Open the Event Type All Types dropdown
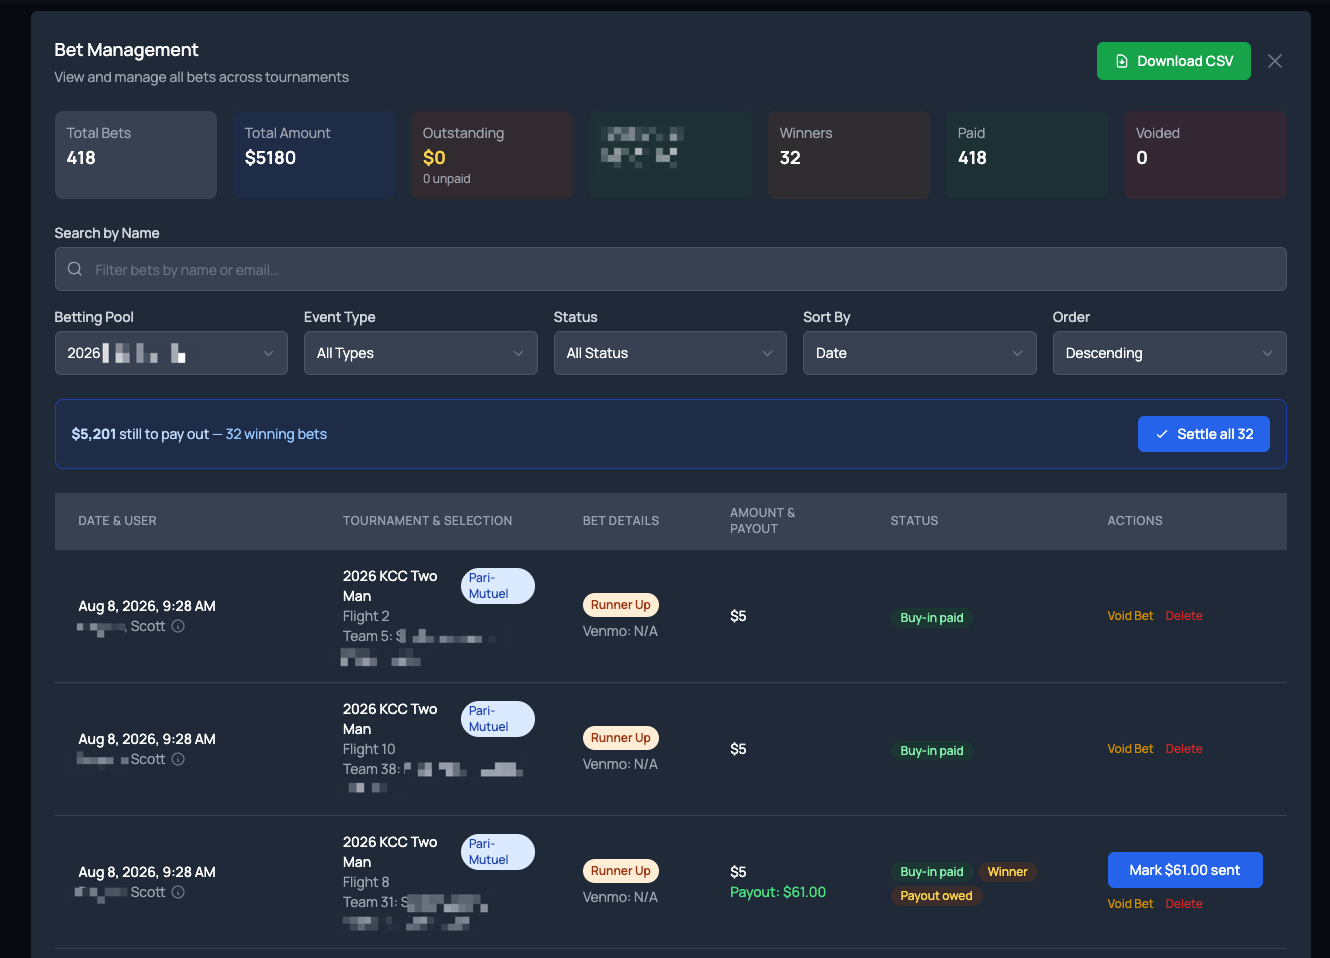 pyautogui.click(x=420, y=353)
